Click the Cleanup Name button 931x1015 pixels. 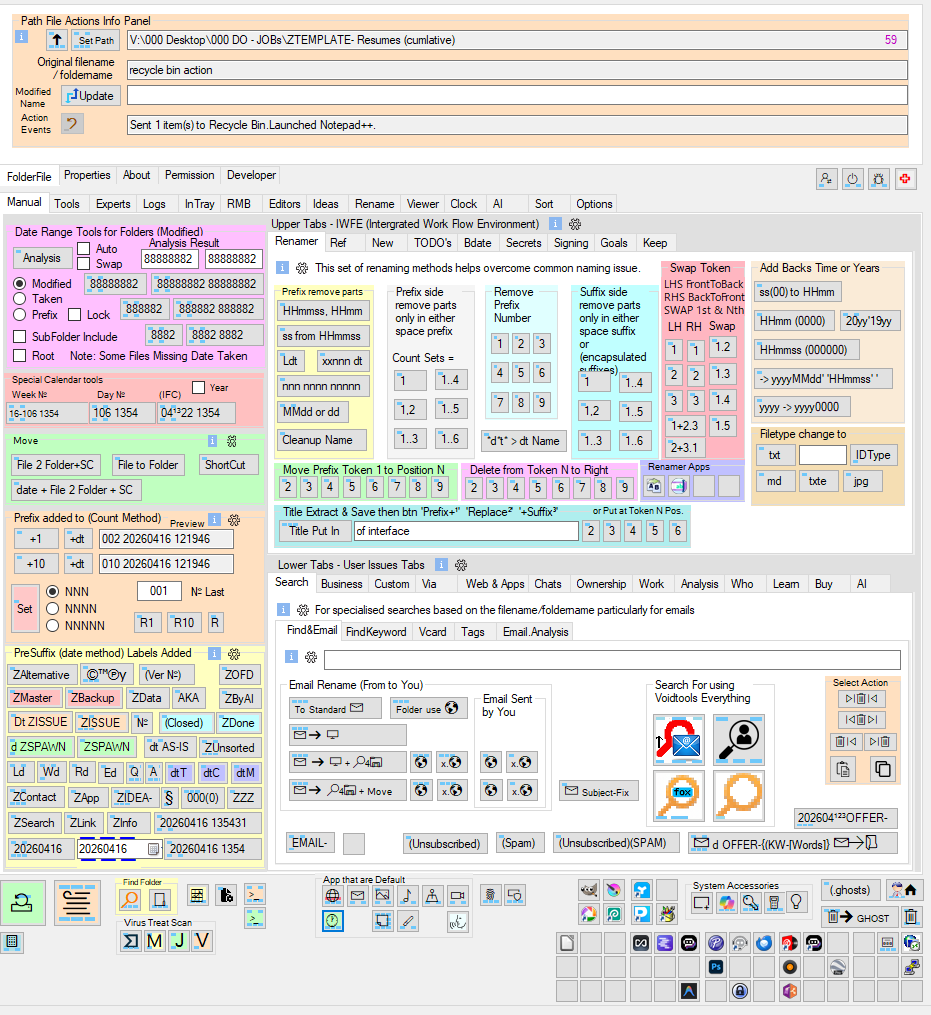(x=322, y=440)
